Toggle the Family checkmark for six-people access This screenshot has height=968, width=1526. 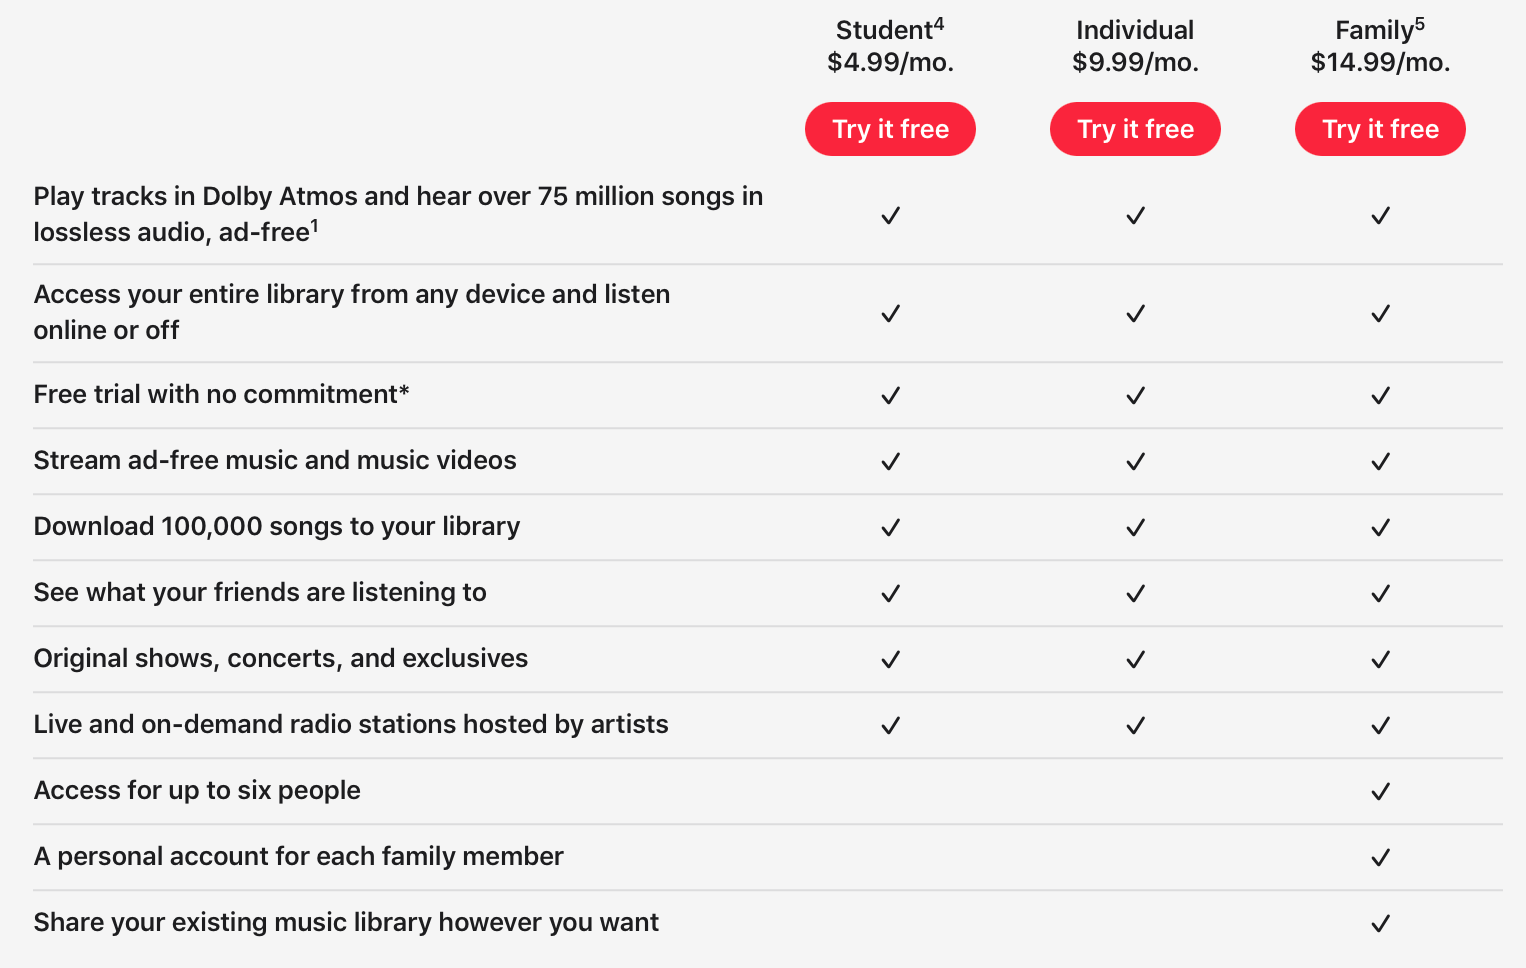tap(1380, 791)
